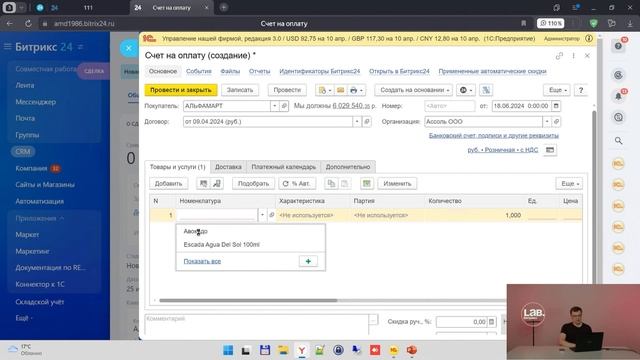Click the Провести и закрыть button

(x=181, y=90)
